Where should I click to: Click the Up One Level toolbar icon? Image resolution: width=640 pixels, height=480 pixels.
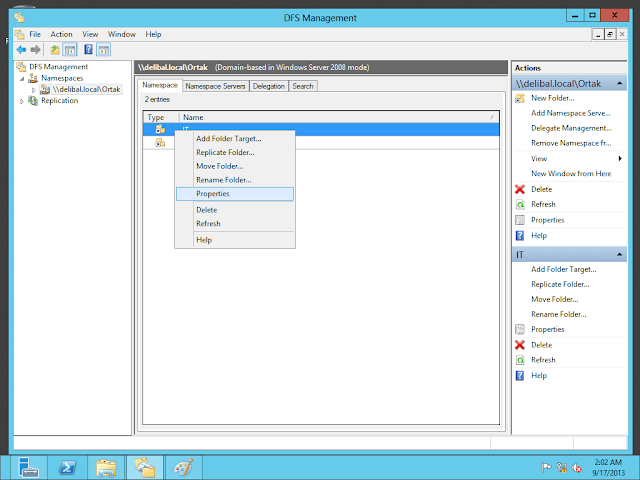click(55, 49)
